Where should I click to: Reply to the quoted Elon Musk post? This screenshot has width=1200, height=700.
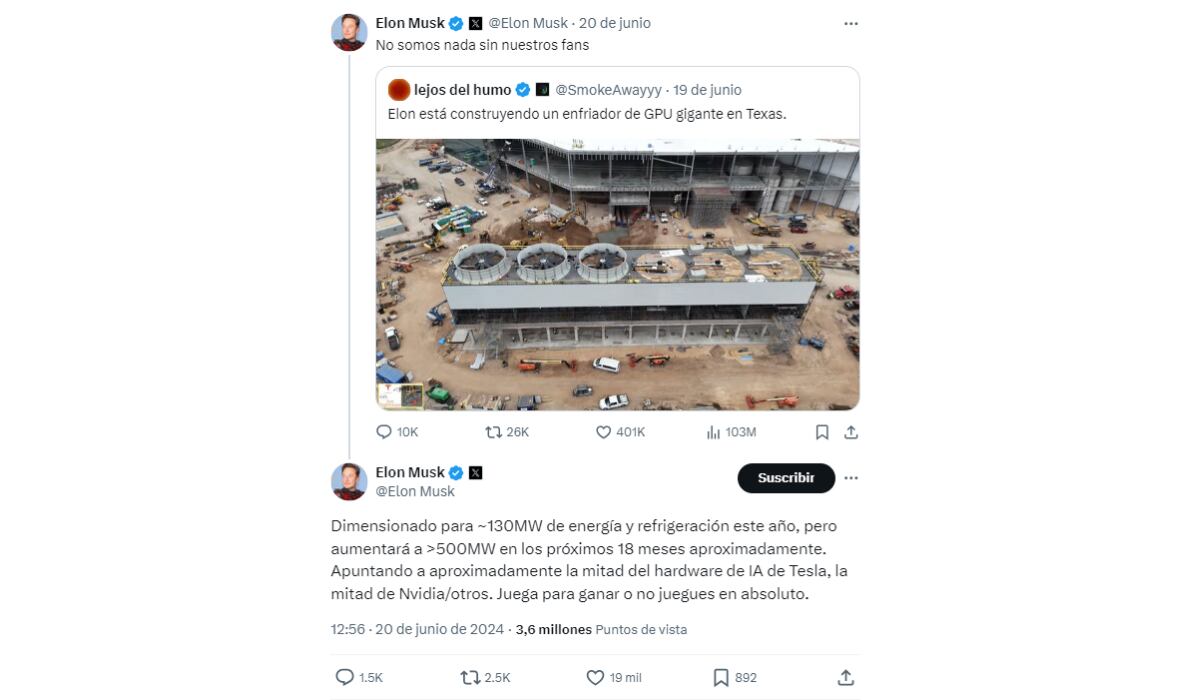coord(384,432)
